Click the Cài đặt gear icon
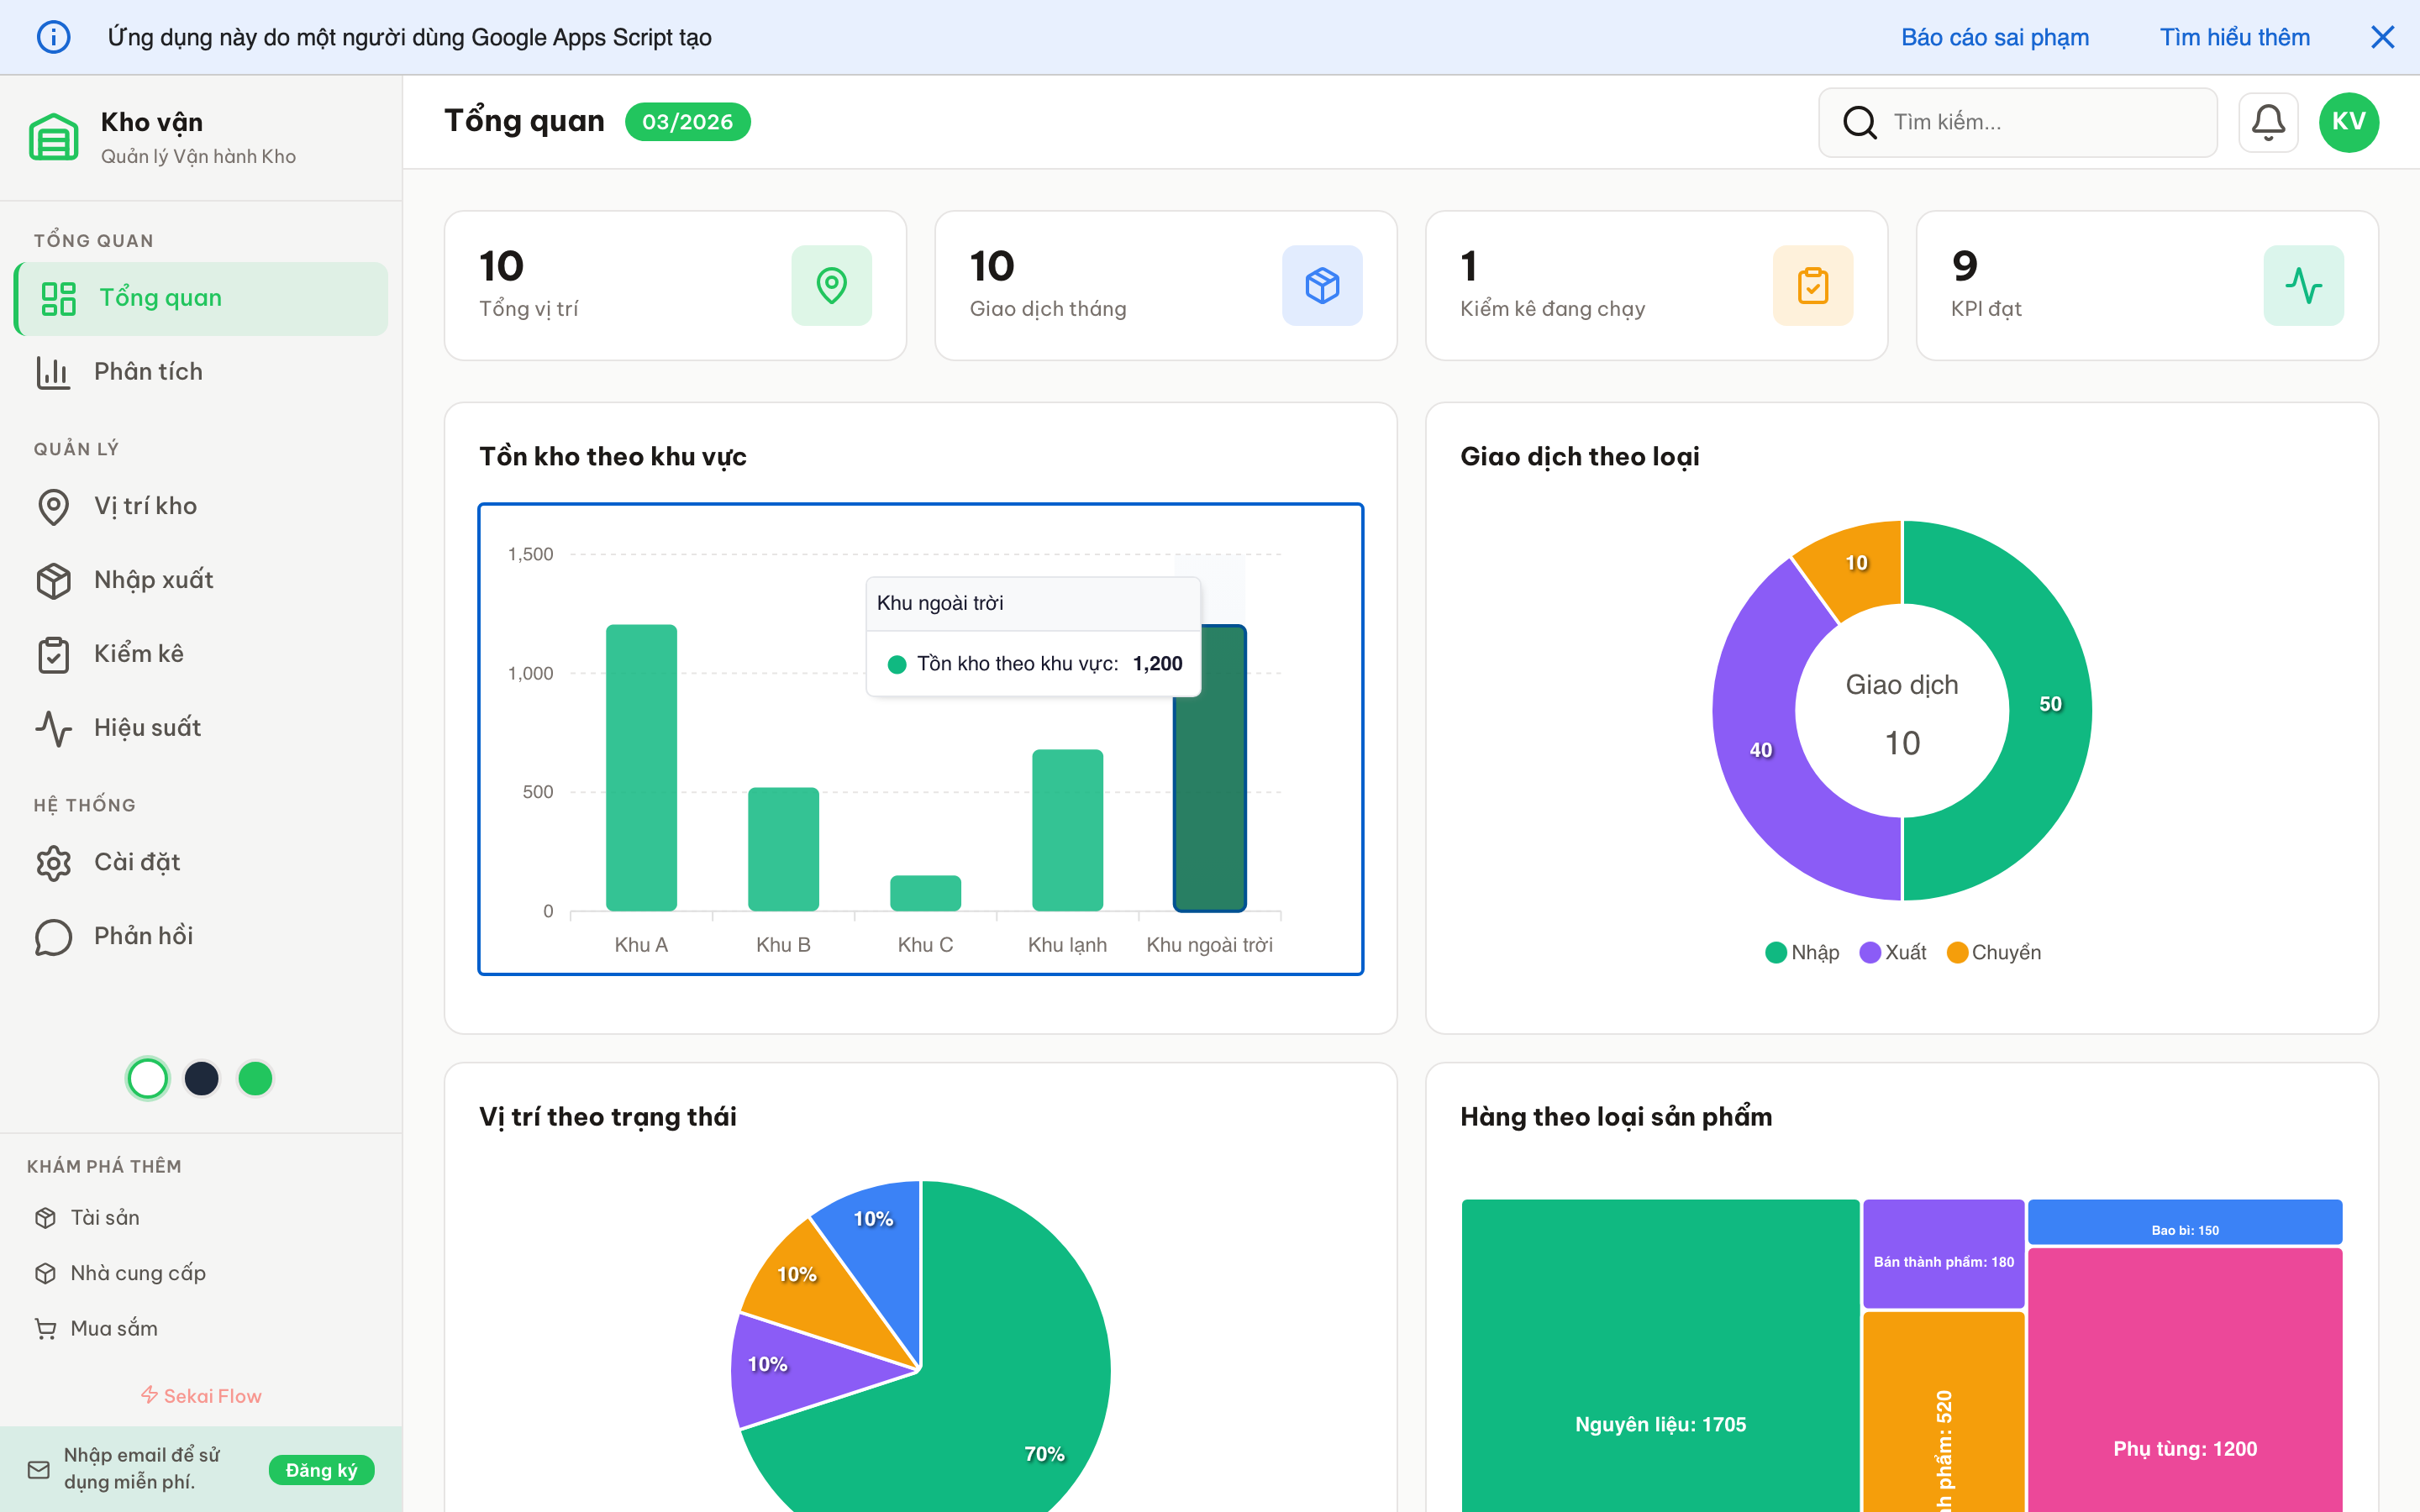The image size is (2420, 1512). [x=53, y=862]
